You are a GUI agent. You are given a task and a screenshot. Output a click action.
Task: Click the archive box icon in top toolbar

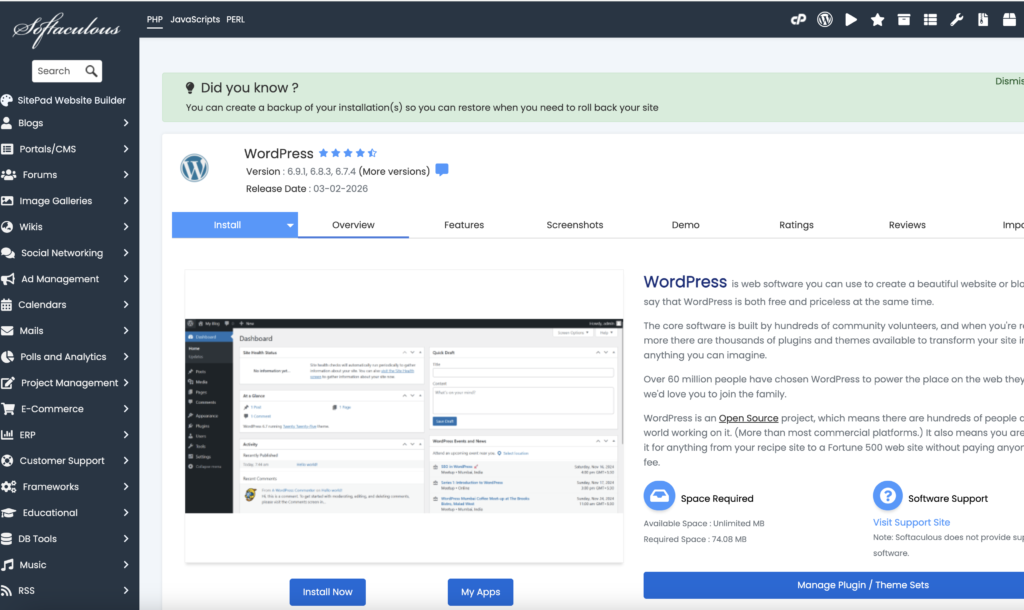tap(904, 19)
